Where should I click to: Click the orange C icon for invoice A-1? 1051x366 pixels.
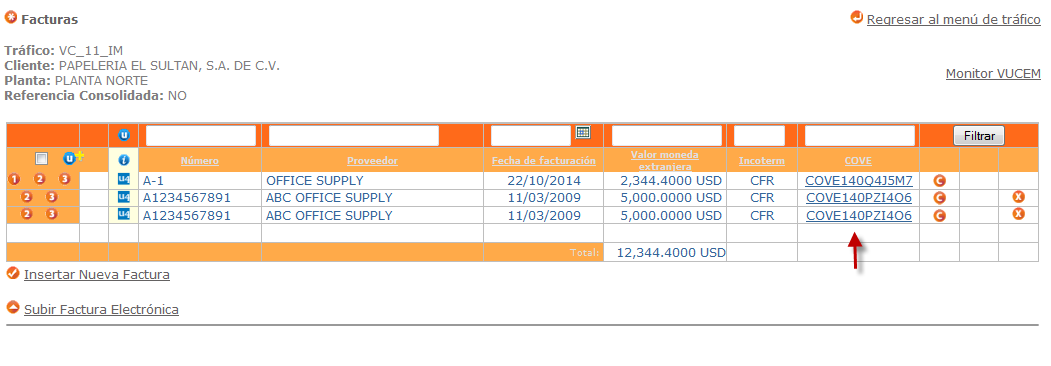939,181
